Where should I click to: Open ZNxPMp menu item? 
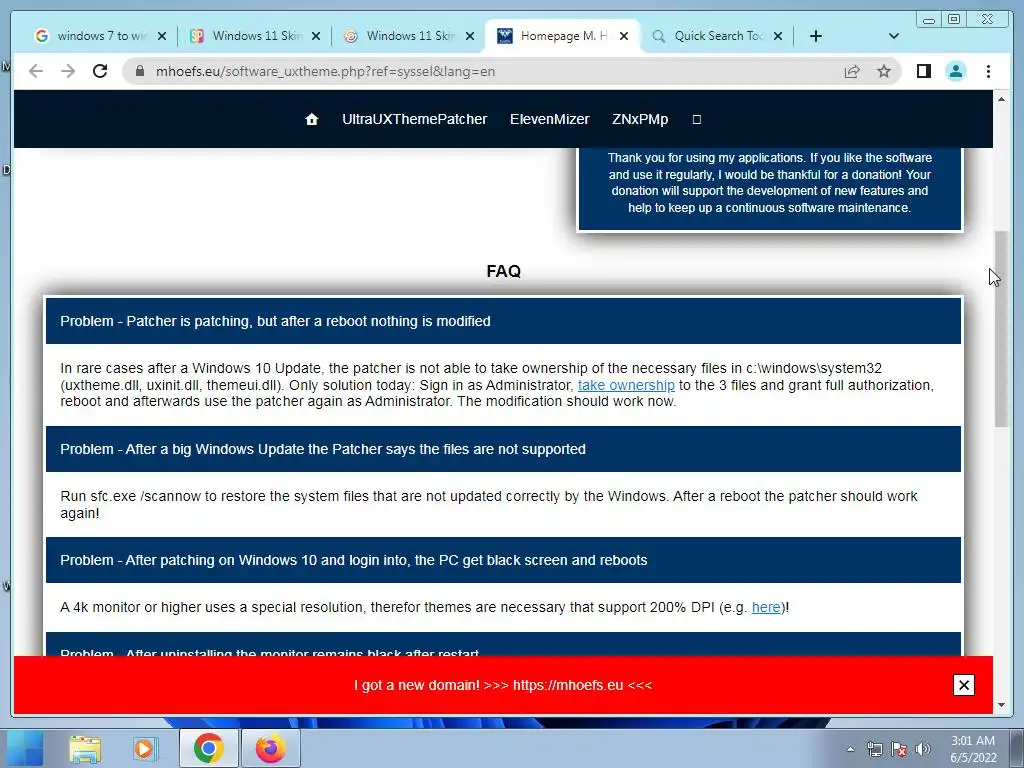[x=640, y=120]
